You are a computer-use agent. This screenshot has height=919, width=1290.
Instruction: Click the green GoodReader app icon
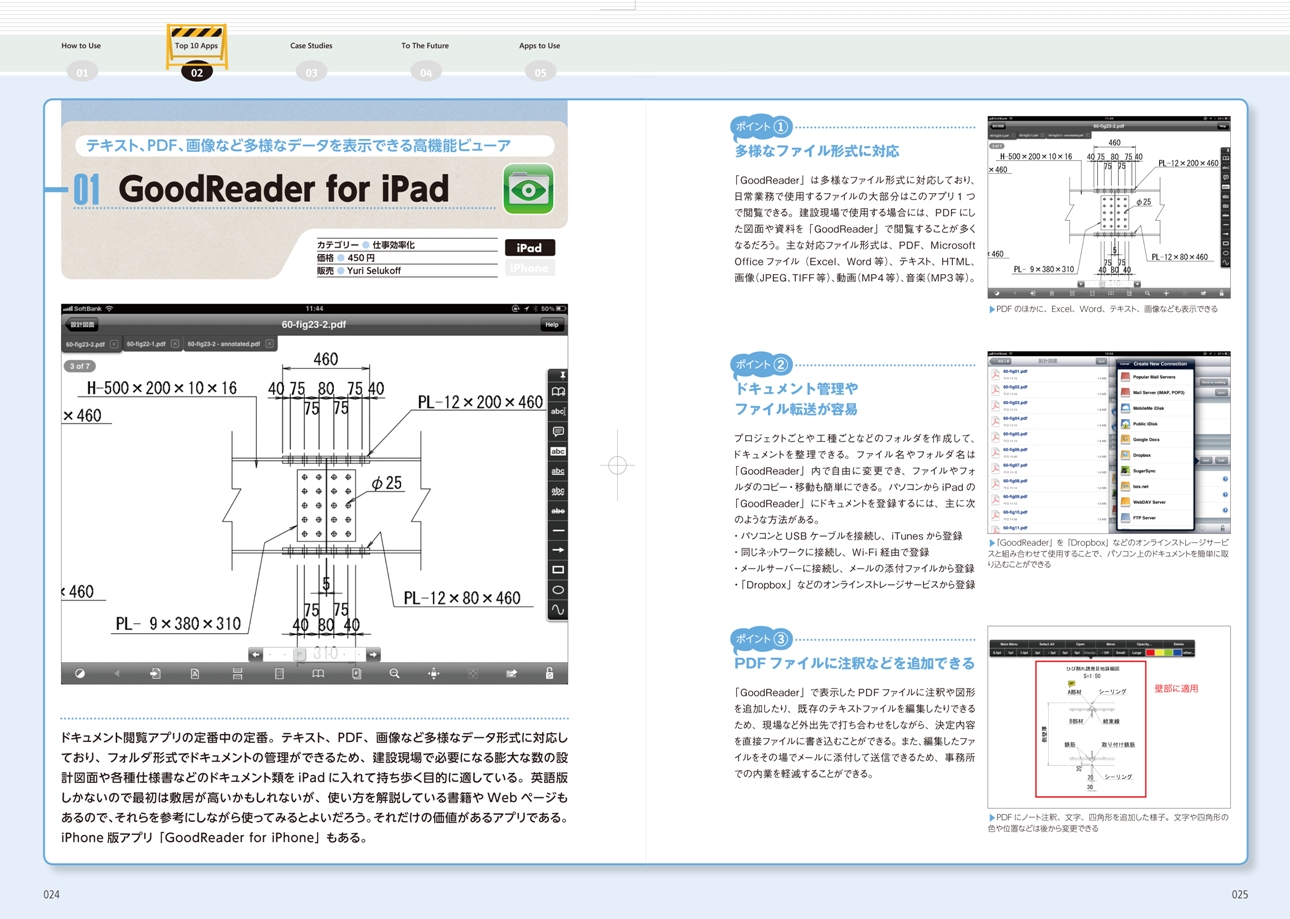click(x=528, y=188)
